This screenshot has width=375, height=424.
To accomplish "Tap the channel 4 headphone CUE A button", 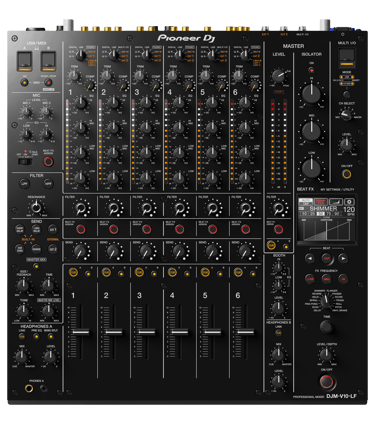I will click(x=172, y=272).
